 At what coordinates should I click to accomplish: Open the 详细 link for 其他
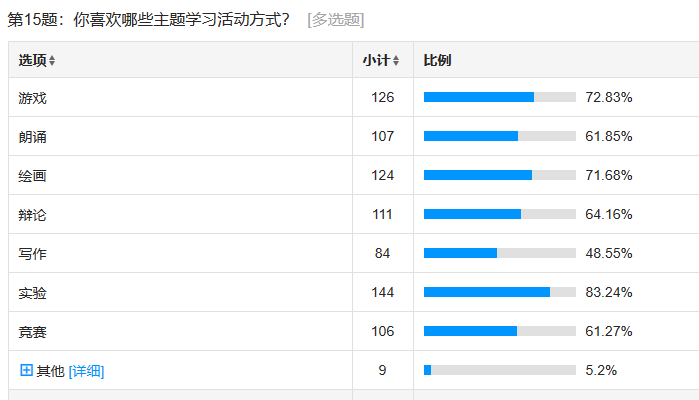86,371
